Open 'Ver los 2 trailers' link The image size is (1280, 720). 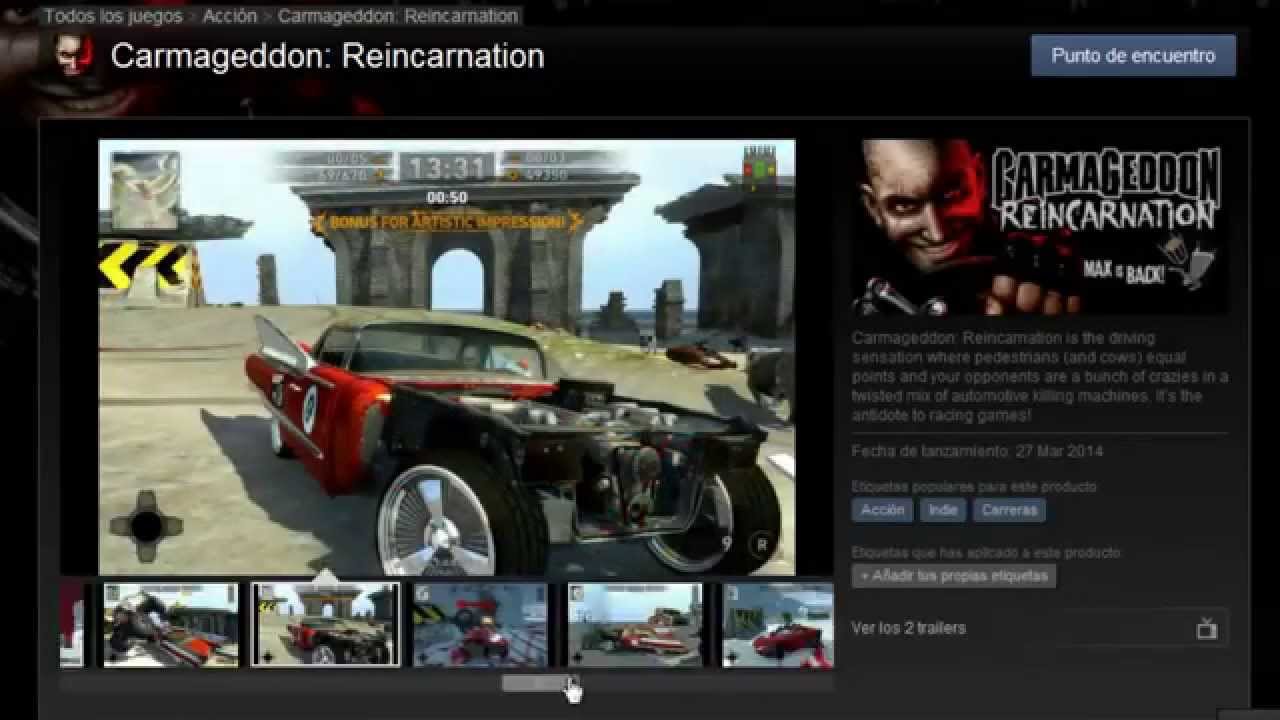[909, 628]
